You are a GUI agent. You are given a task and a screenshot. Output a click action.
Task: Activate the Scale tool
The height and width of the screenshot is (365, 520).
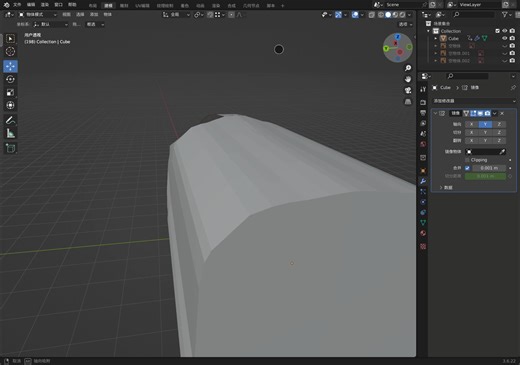10,92
